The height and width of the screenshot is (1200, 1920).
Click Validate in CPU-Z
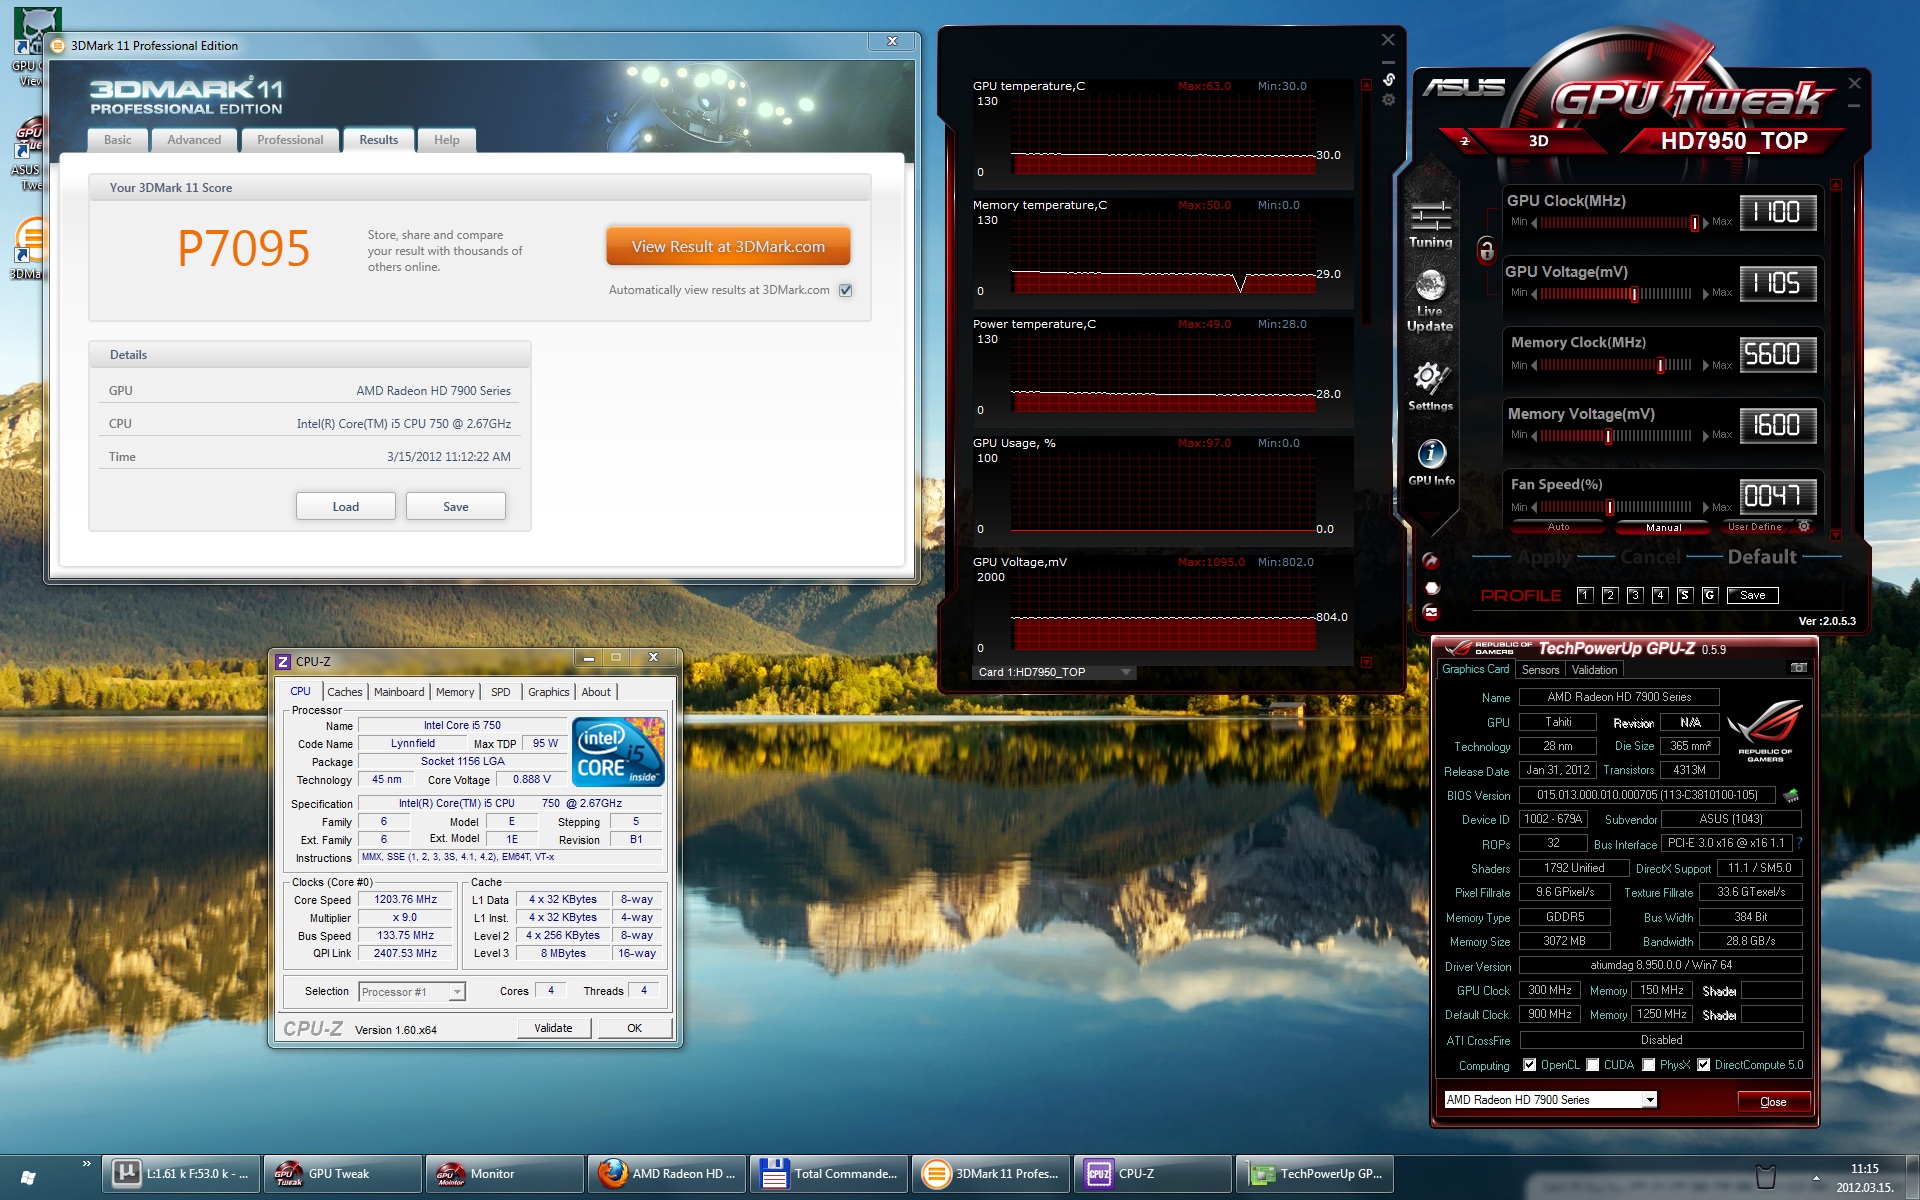coord(554,1028)
